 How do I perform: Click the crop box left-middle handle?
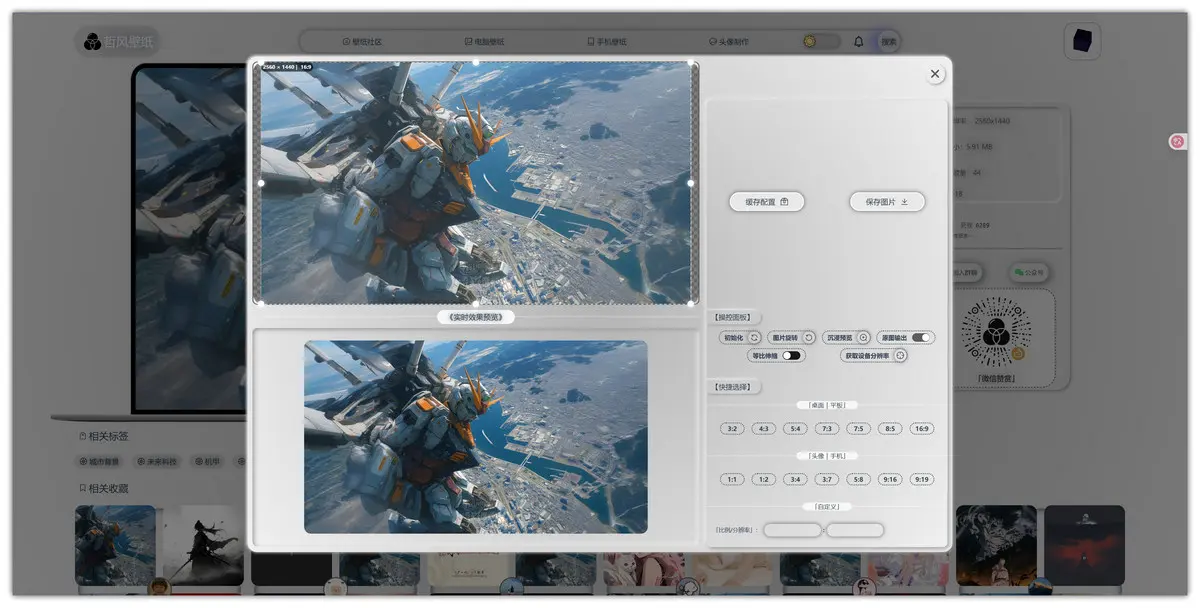[x=261, y=183]
